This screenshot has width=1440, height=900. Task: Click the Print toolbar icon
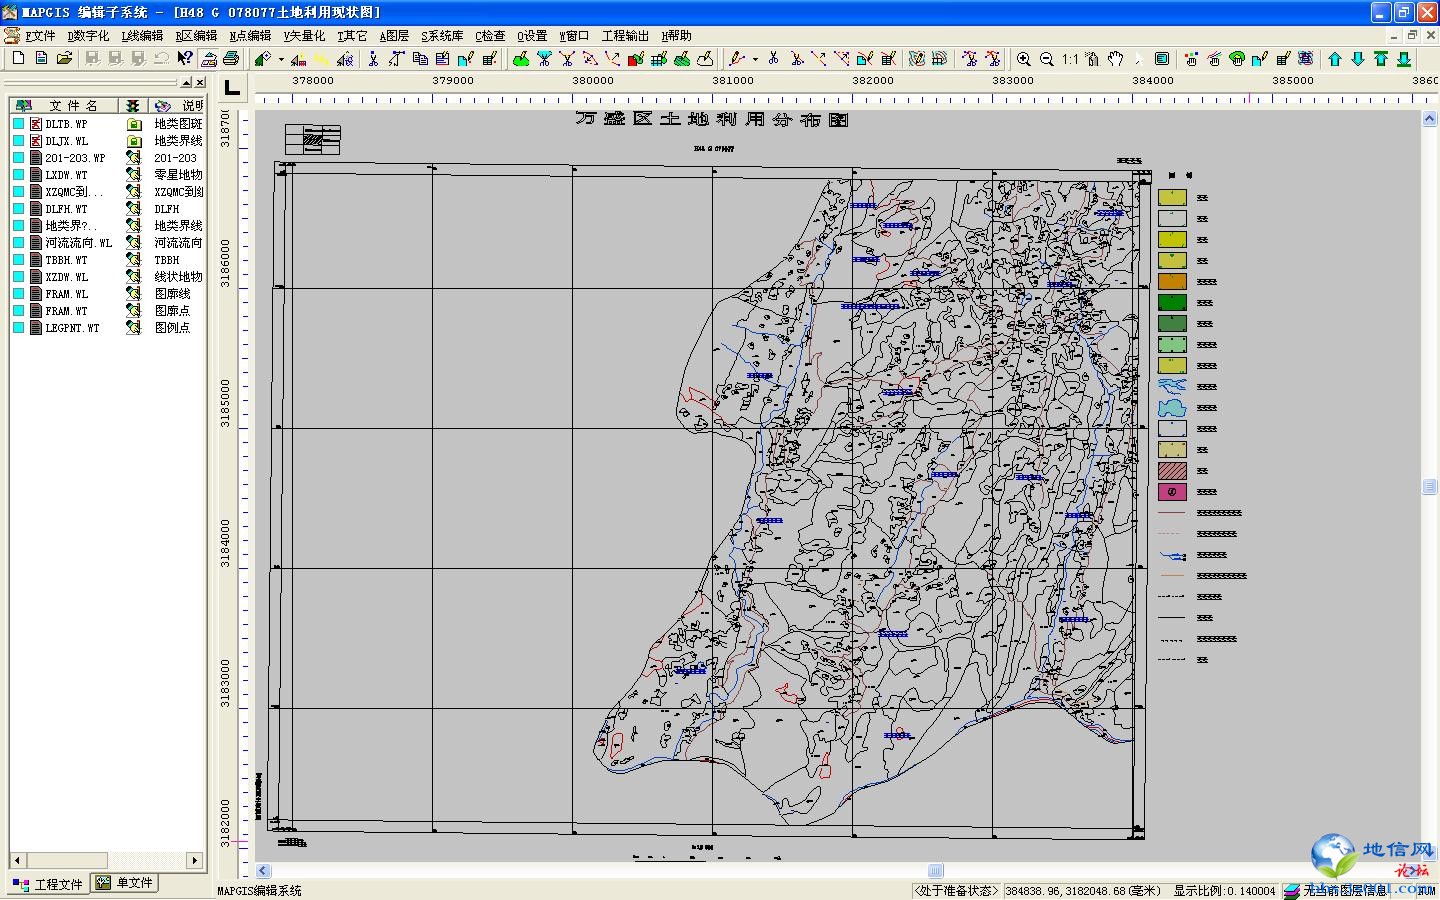point(231,59)
